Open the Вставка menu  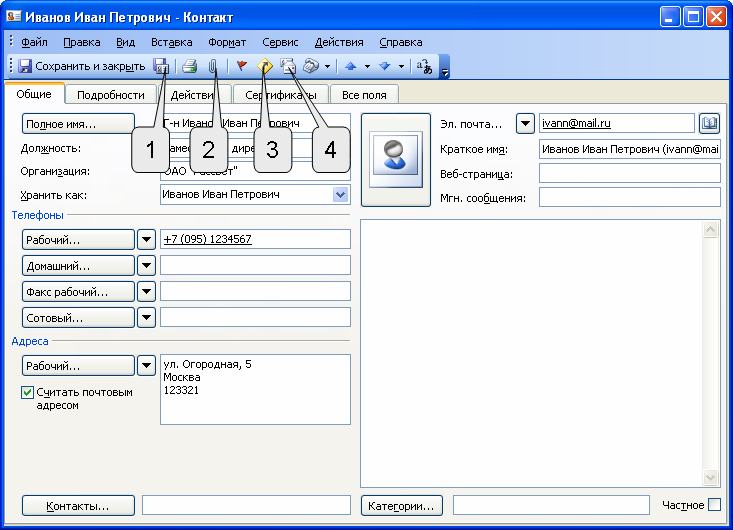click(172, 42)
